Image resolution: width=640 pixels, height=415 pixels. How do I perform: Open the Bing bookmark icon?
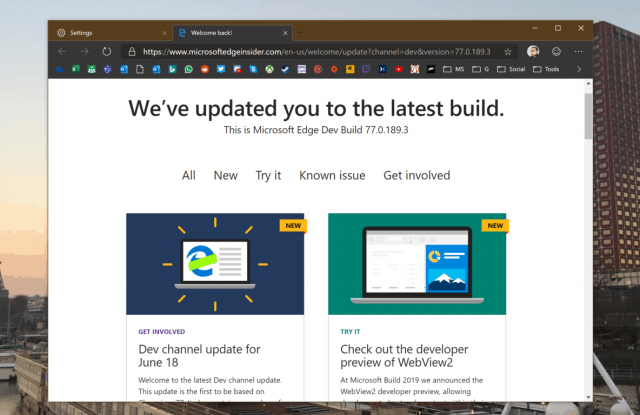point(172,69)
